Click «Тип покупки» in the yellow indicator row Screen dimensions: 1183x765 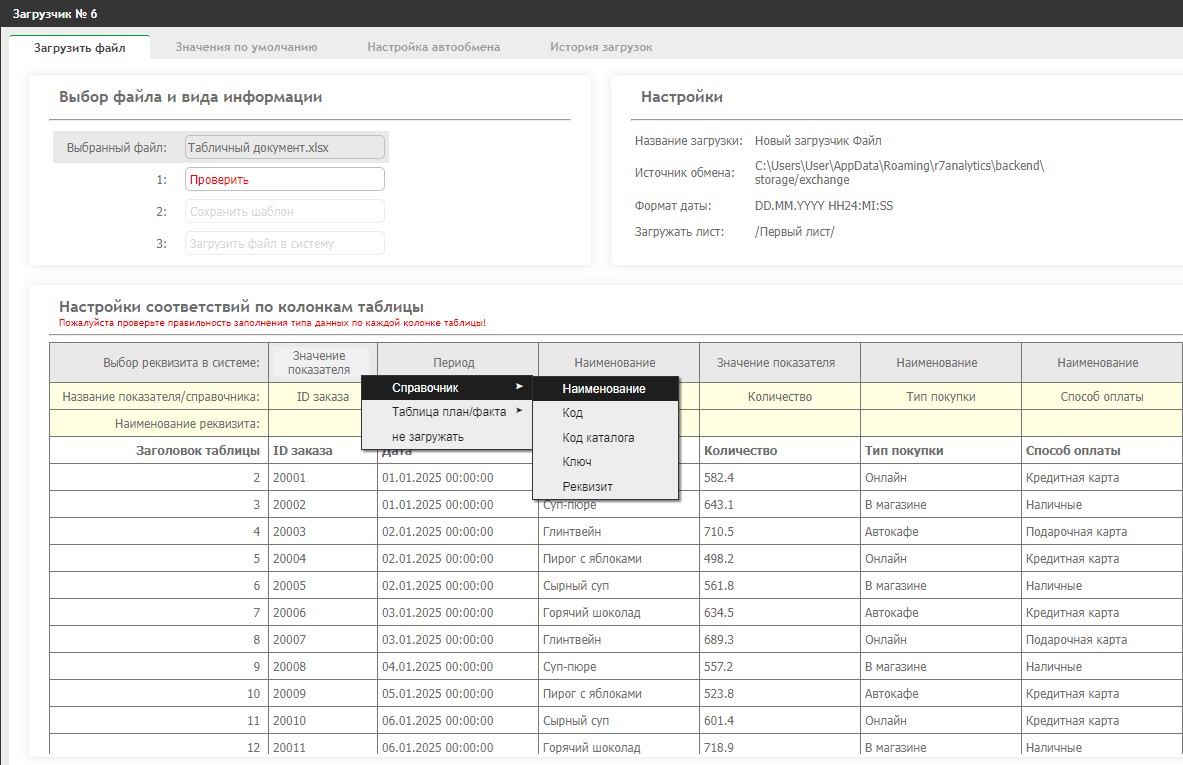pyautogui.click(x=941, y=397)
